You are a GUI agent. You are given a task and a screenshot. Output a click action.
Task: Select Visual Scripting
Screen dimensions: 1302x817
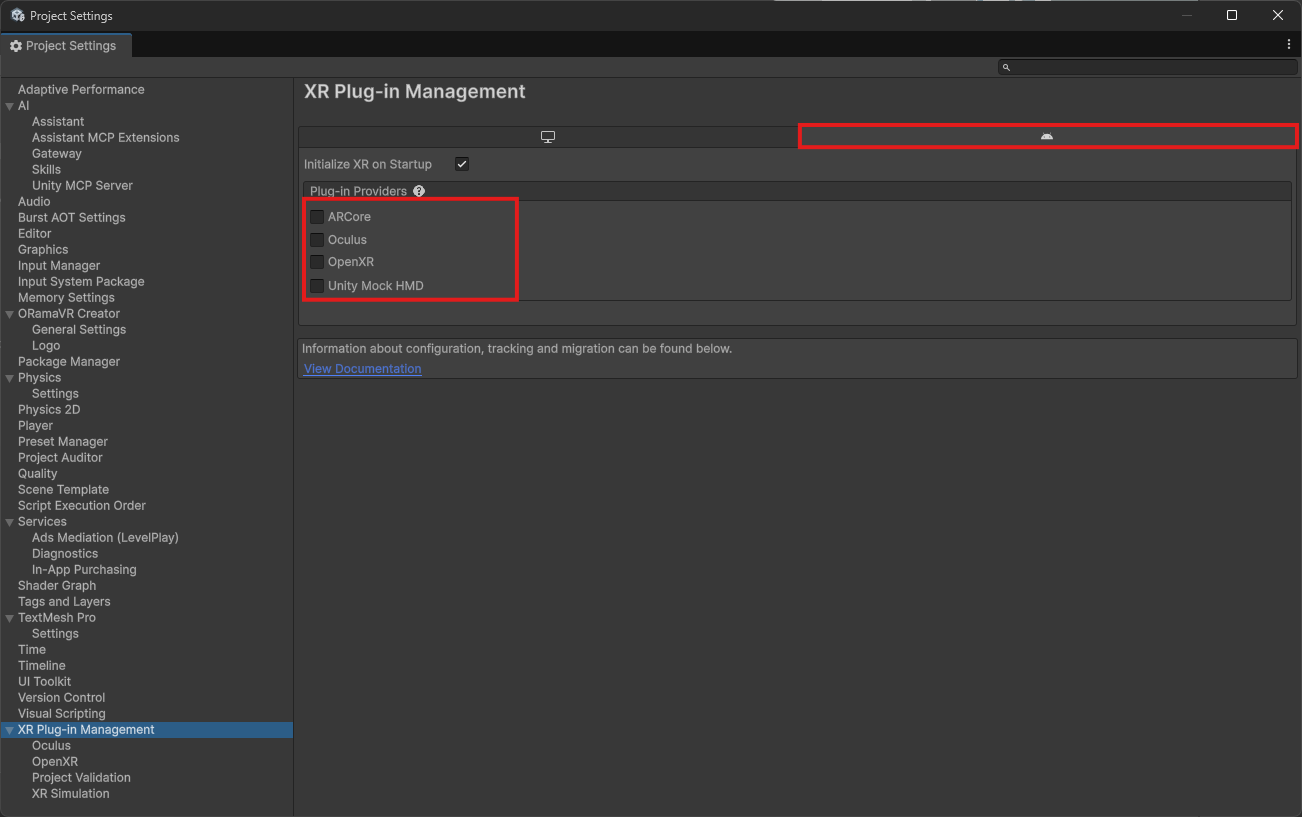click(62, 714)
